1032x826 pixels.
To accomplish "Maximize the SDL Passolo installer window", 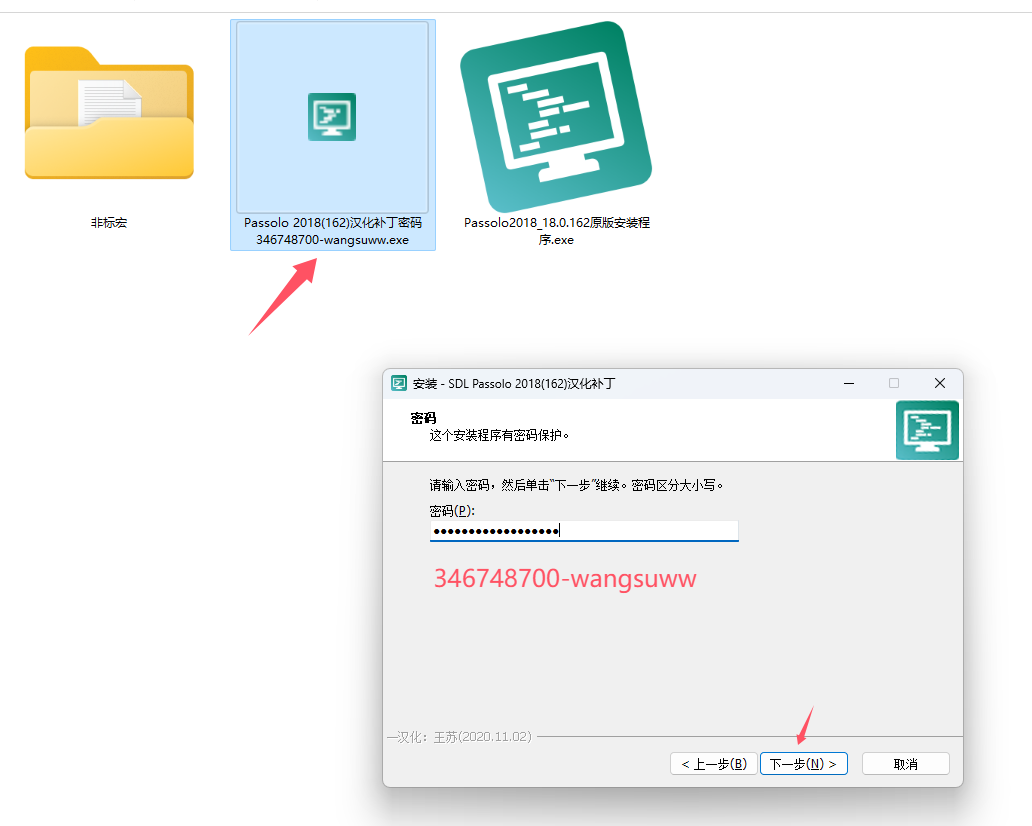I will point(894,383).
